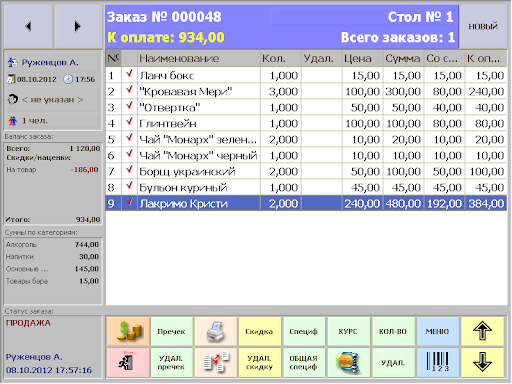512x384 pixels.
Task: Click the 'Сумма' column header
Action: tap(404, 58)
